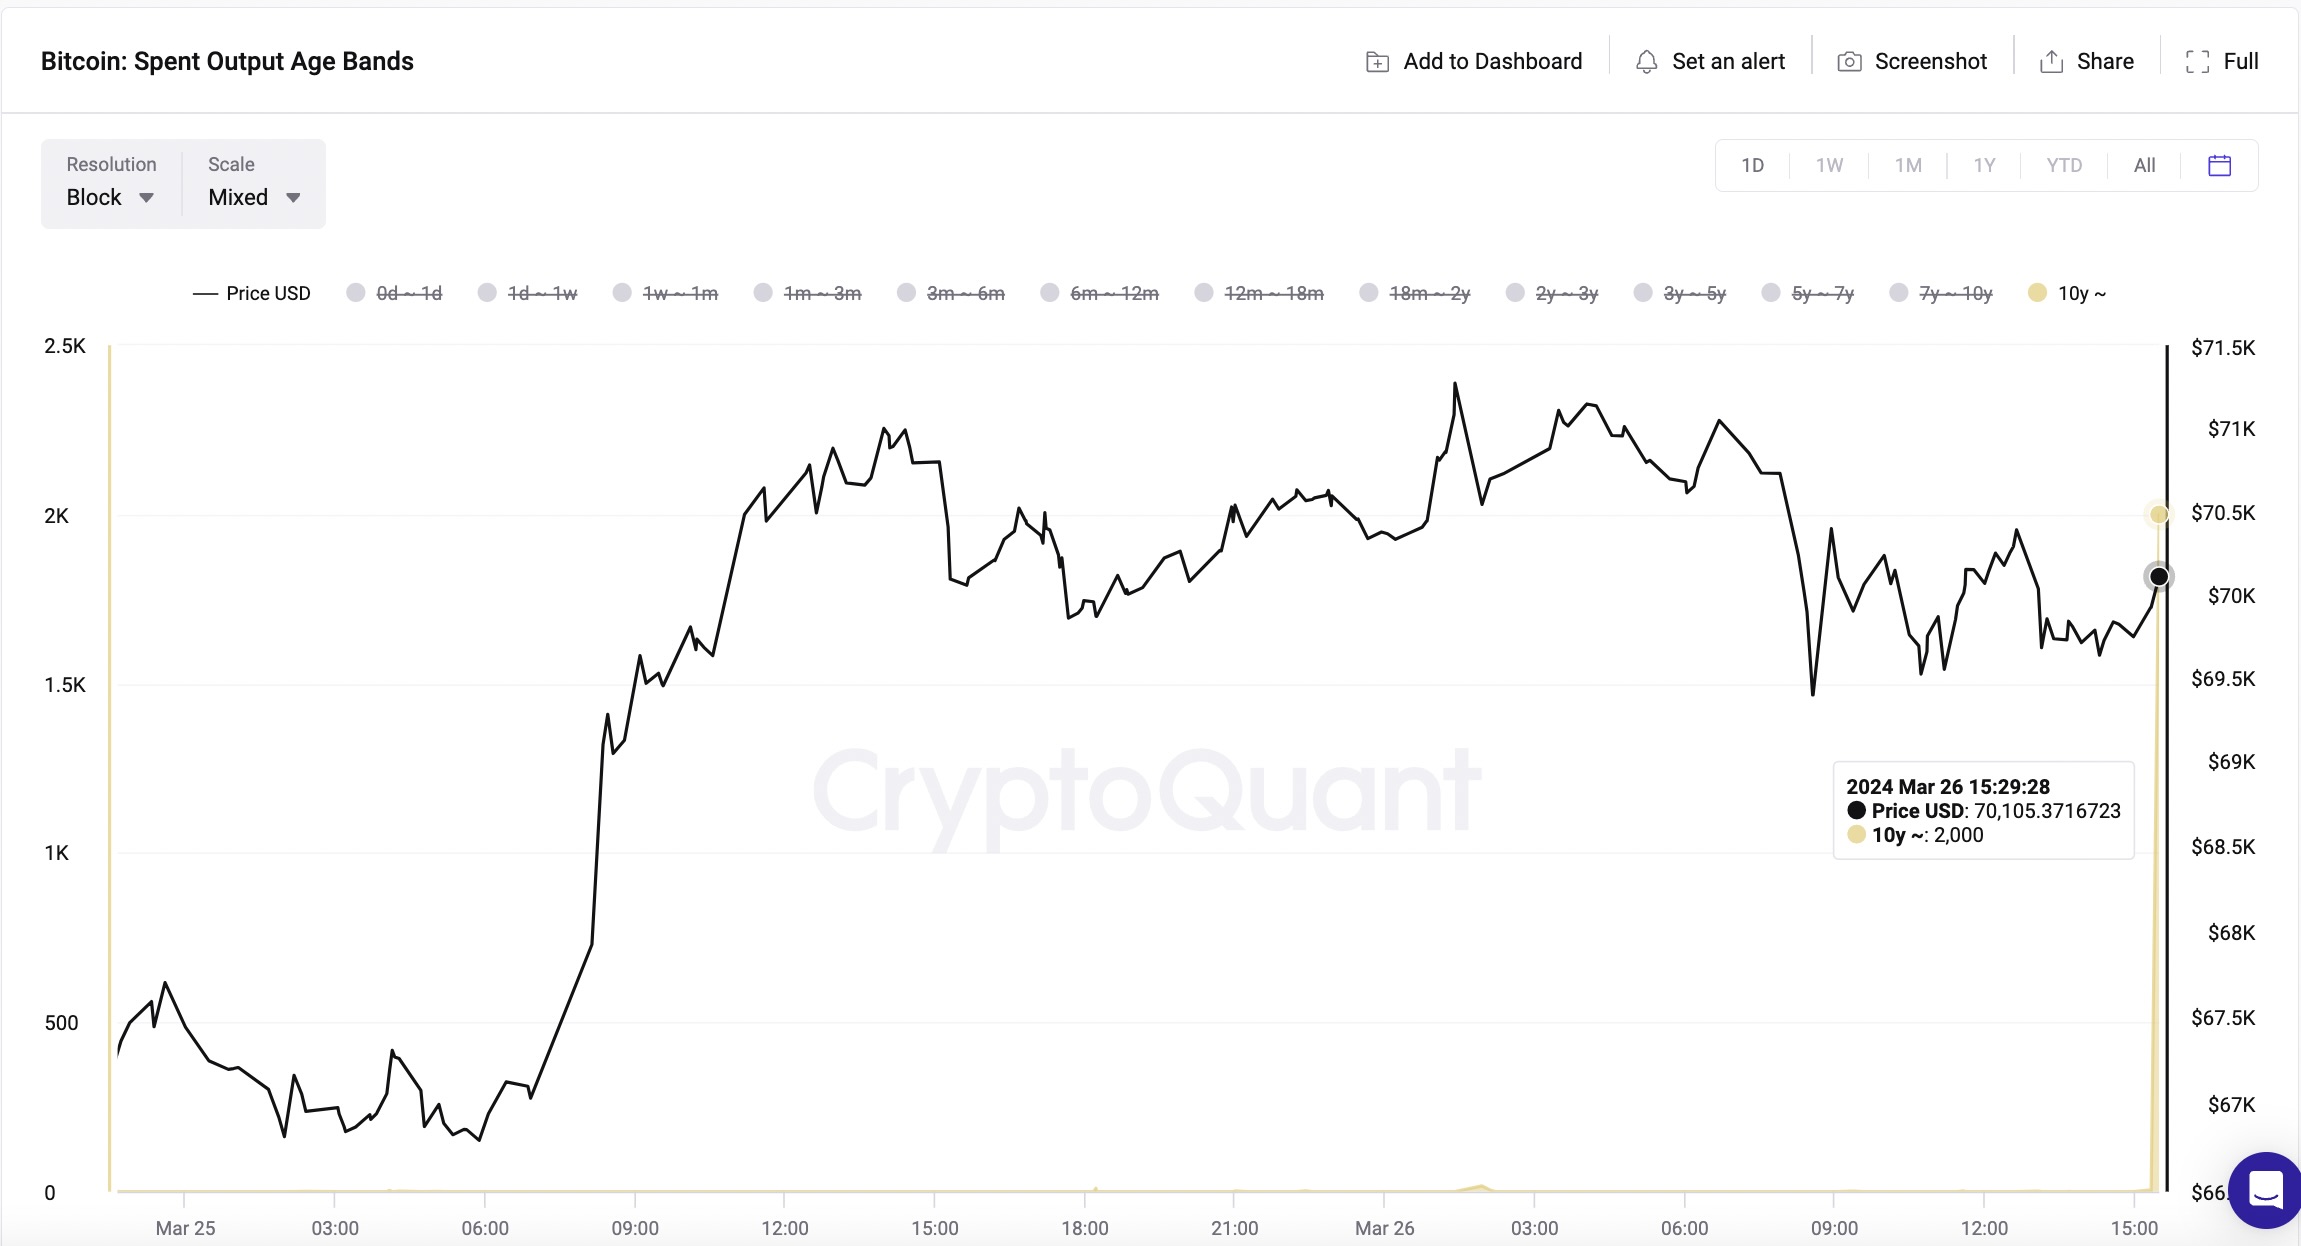2301x1246 pixels.
Task: Open the chat support bubble
Action: pos(2266,1190)
